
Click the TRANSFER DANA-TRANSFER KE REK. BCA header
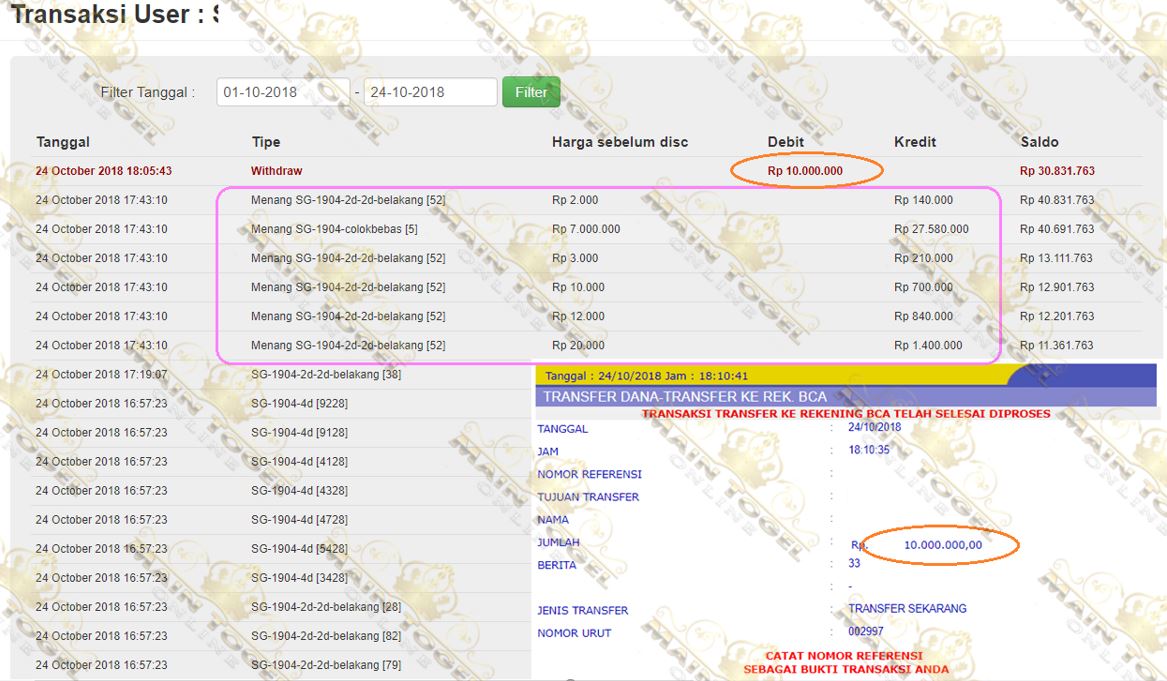coord(685,396)
